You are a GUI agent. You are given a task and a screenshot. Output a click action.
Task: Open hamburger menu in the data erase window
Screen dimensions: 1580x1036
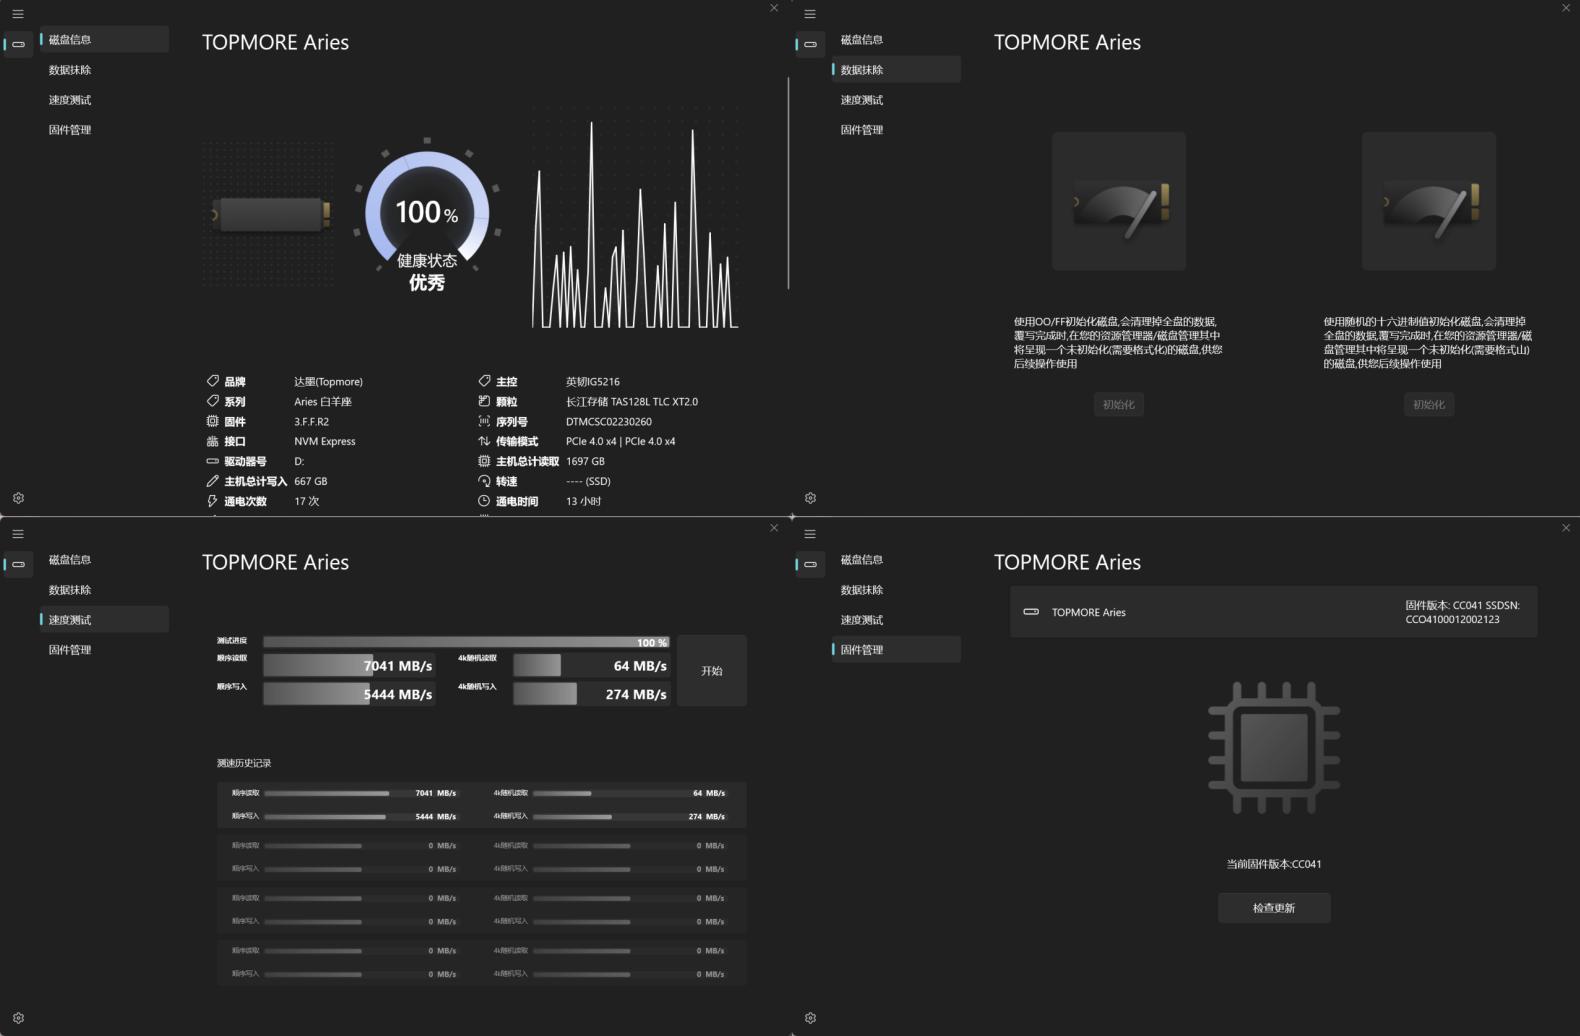(x=810, y=14)
